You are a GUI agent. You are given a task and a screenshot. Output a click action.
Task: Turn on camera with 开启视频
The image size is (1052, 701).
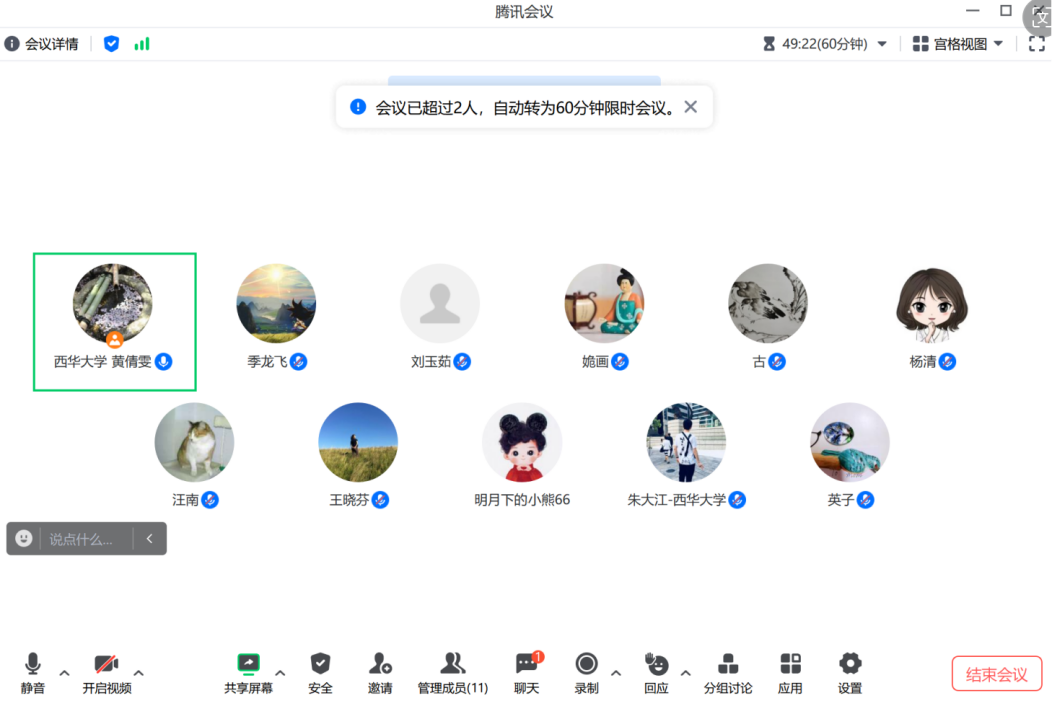[106, 664]
